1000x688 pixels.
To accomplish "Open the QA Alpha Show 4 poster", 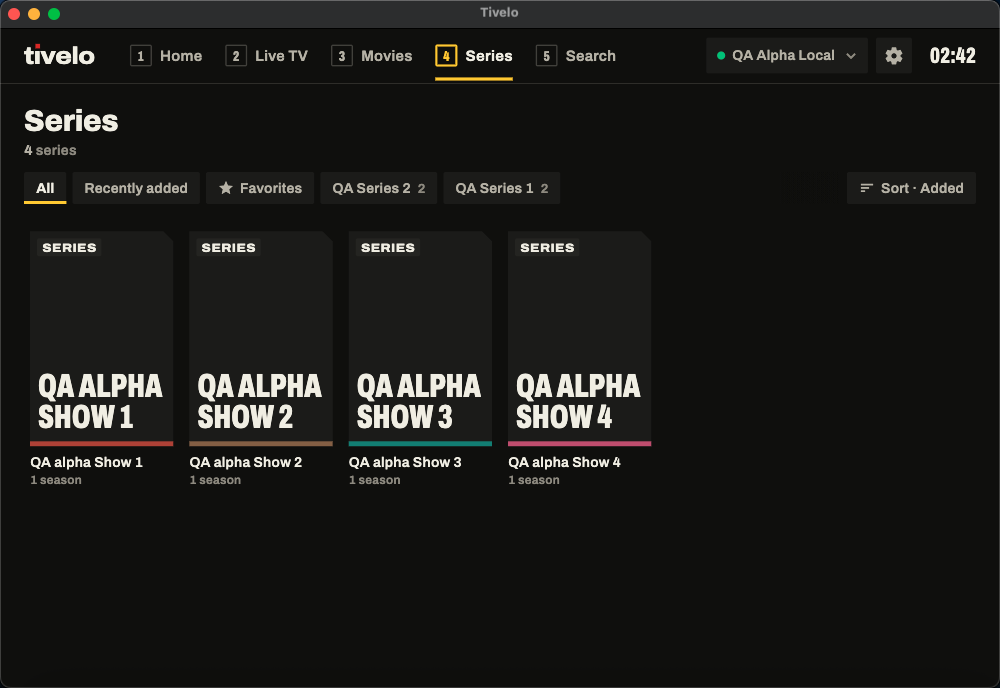I will pyautogui.click(x=580, y=339).
